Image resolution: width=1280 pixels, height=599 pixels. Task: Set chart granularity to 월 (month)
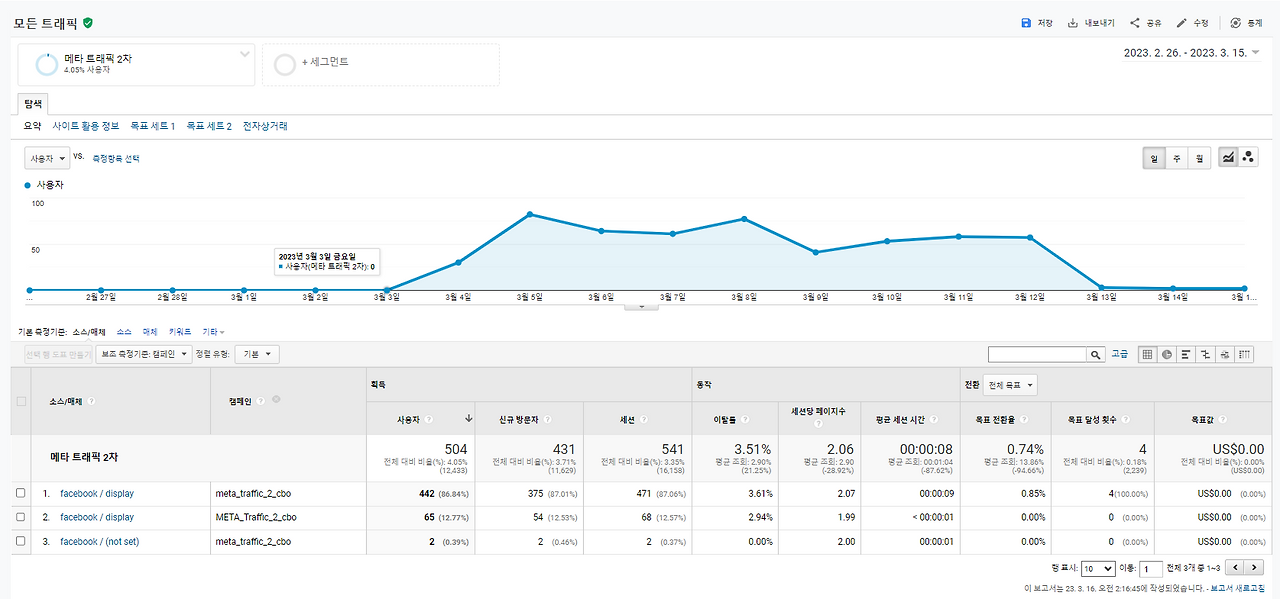[x=1199, y=158]
